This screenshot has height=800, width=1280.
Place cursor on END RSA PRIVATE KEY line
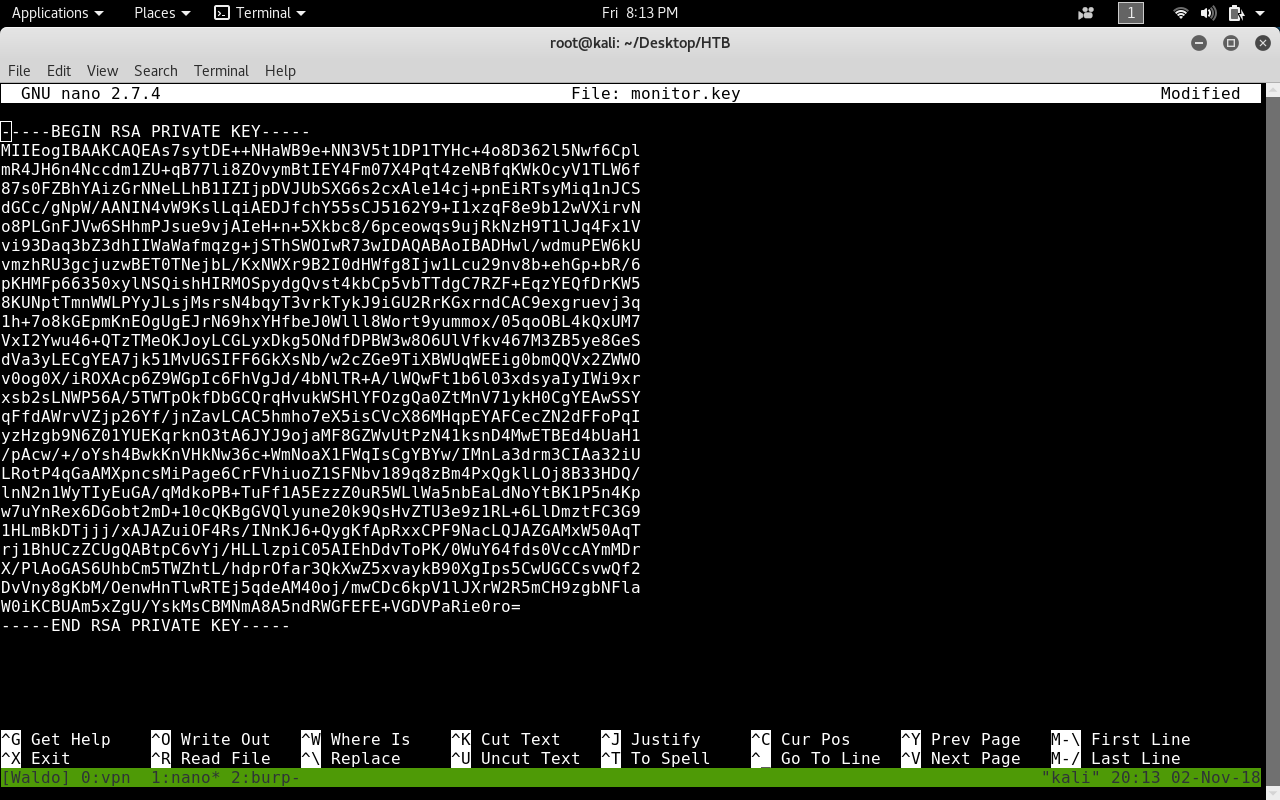coord(146,625)
